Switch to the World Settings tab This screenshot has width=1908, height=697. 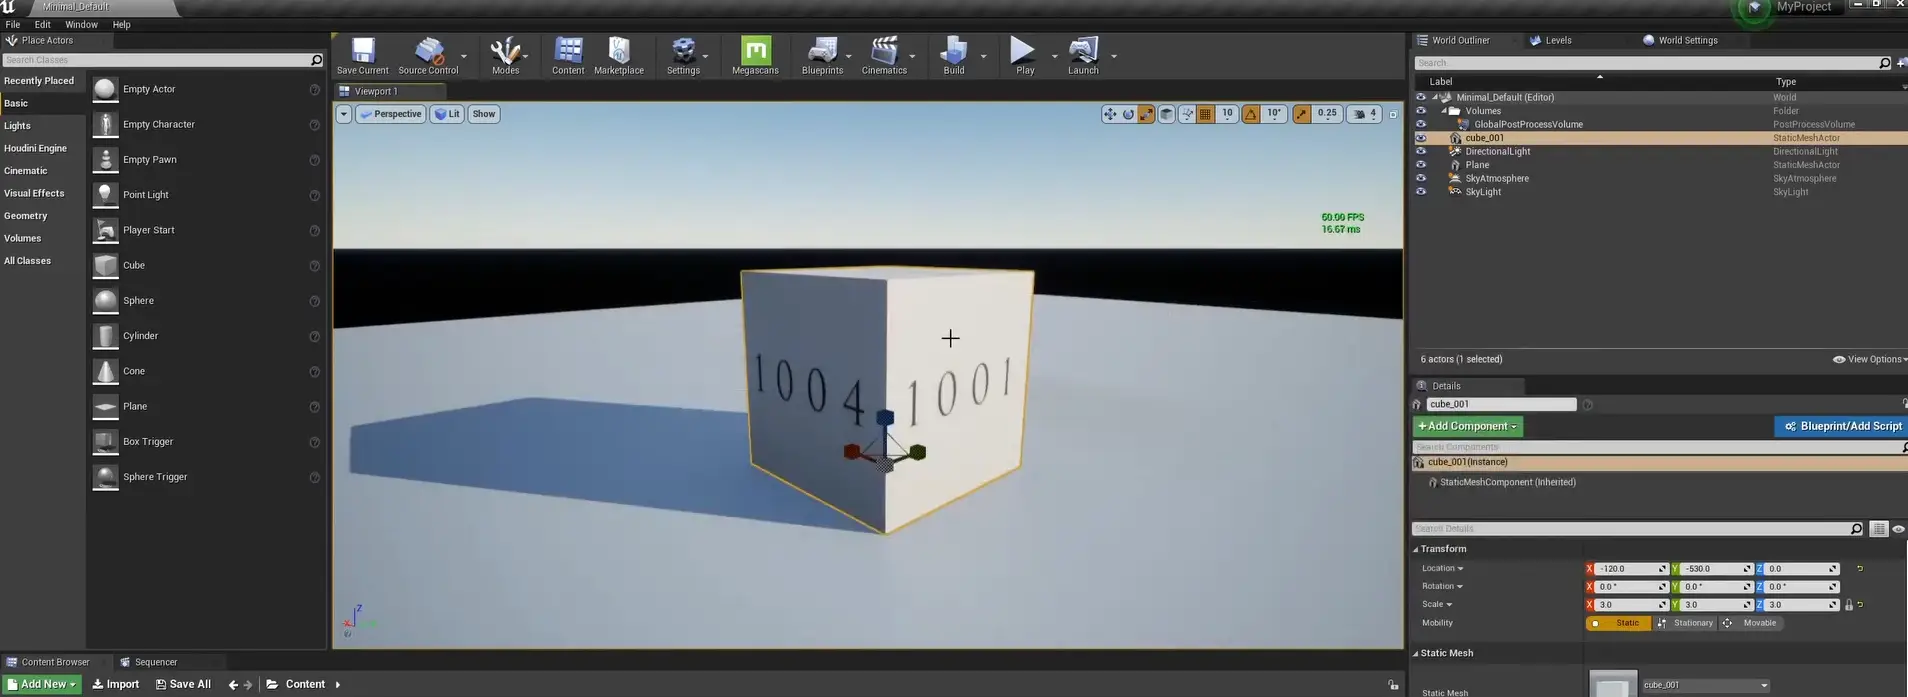point(1686,40)
